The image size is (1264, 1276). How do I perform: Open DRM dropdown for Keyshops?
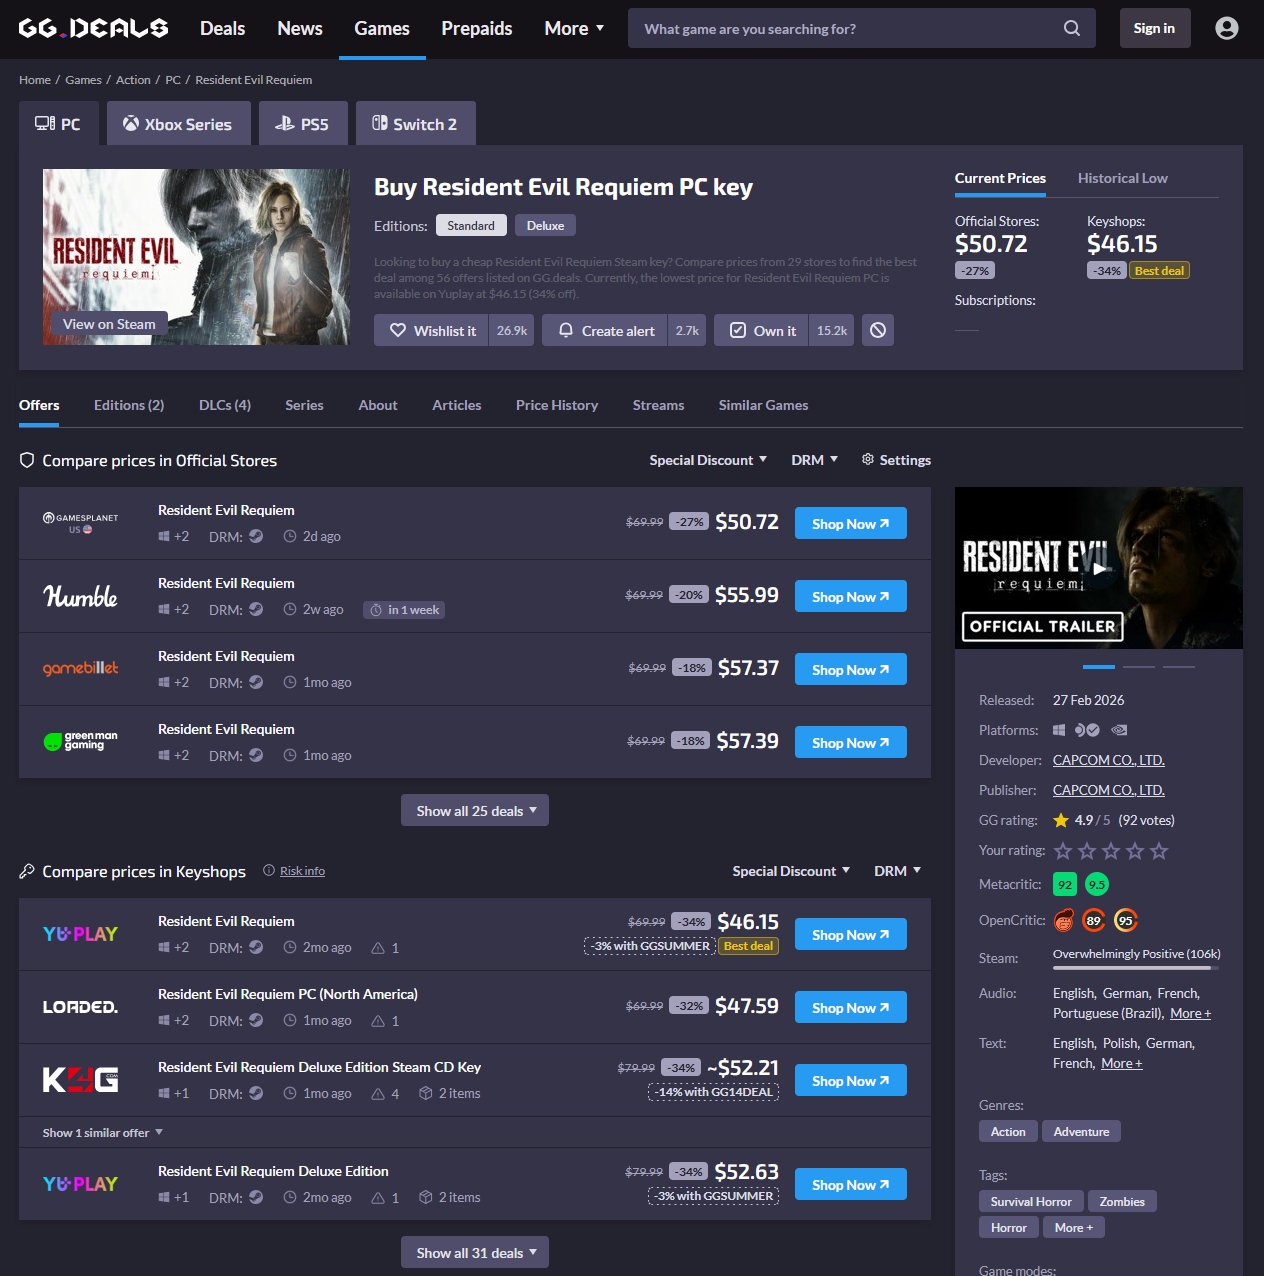897,871
